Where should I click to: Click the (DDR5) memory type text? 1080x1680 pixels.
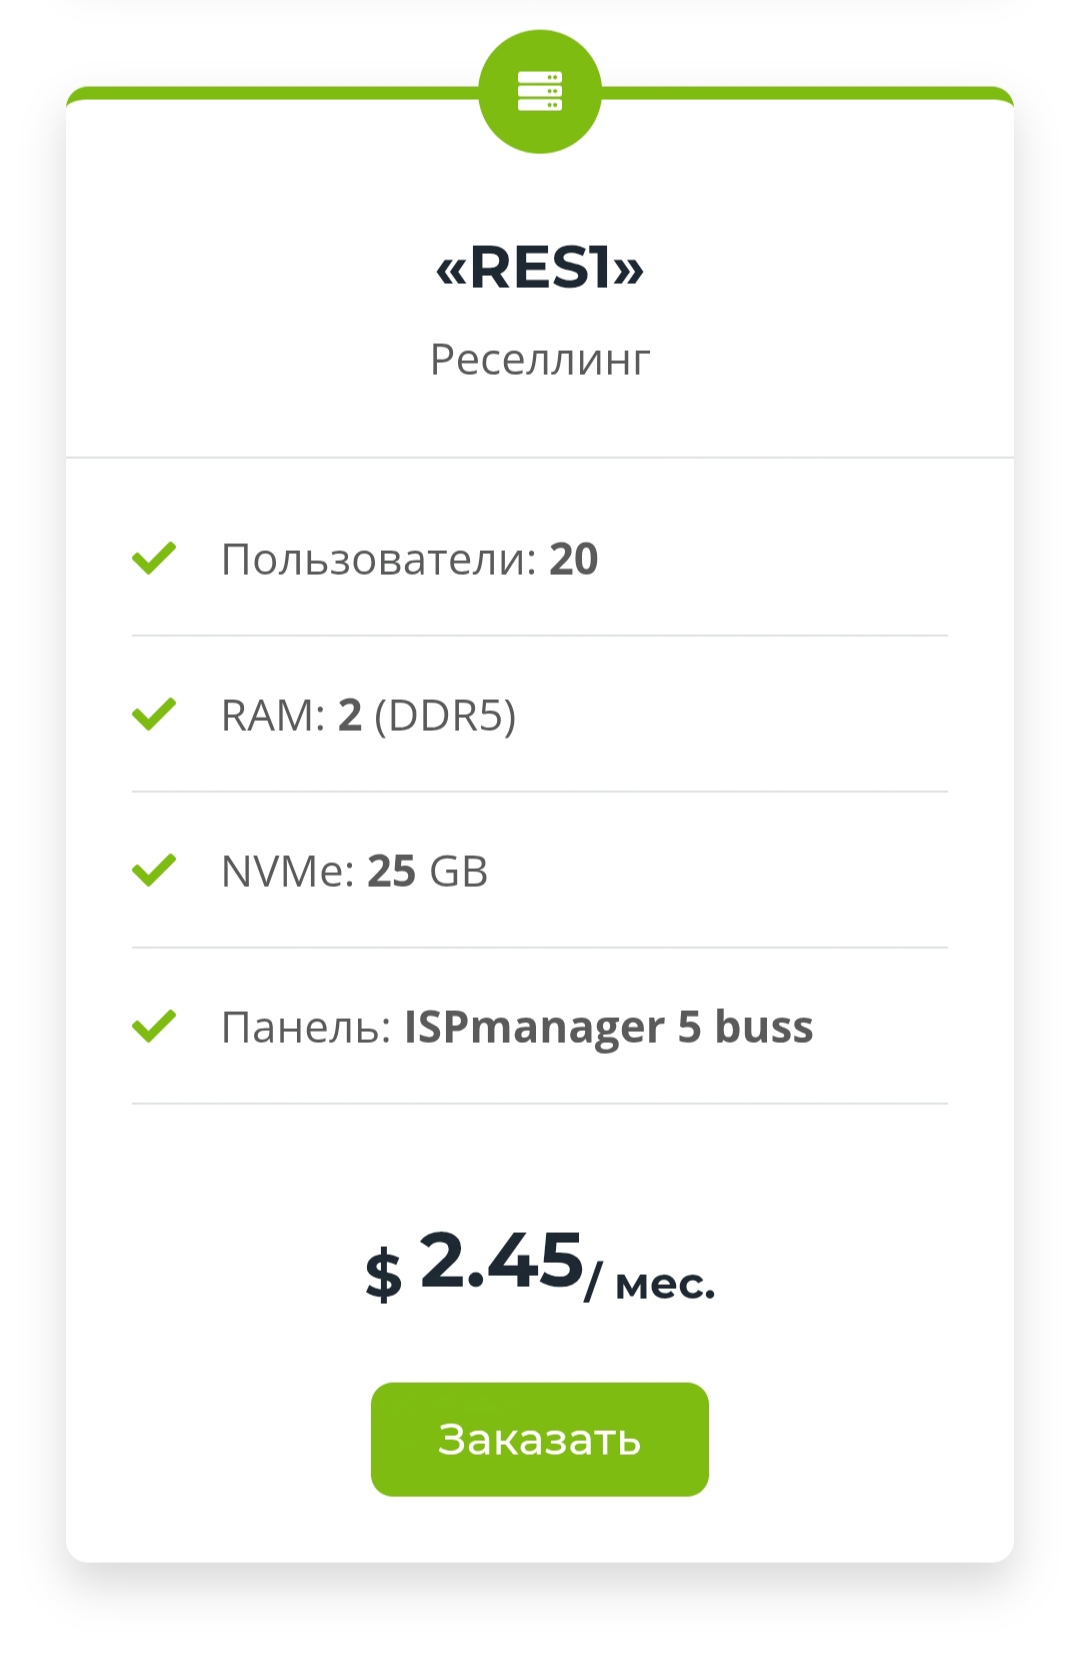click(445, 716)
